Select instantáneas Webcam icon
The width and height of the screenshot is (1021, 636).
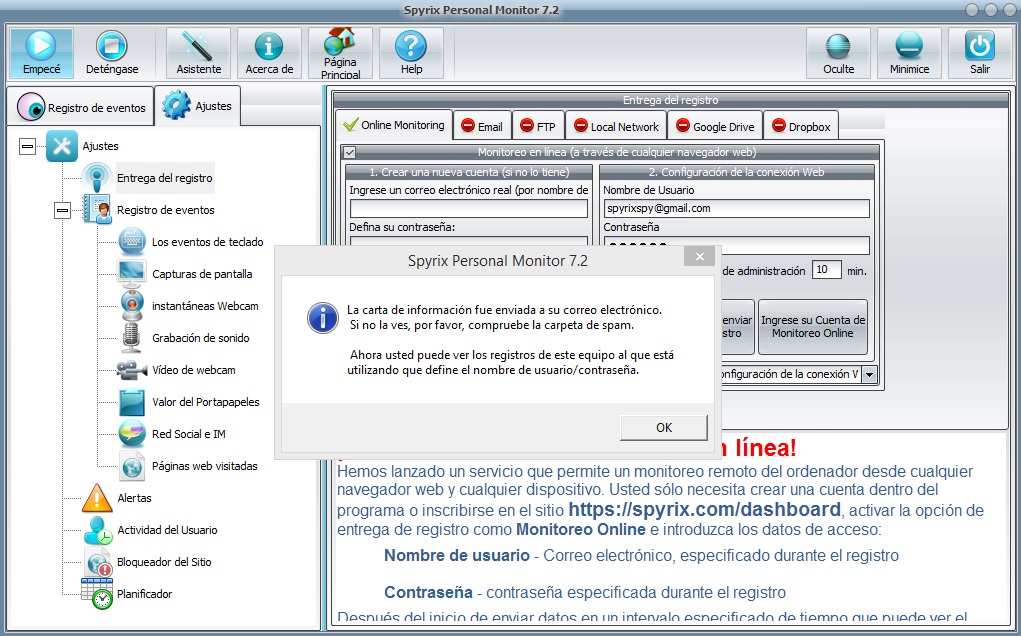[132, 305]
